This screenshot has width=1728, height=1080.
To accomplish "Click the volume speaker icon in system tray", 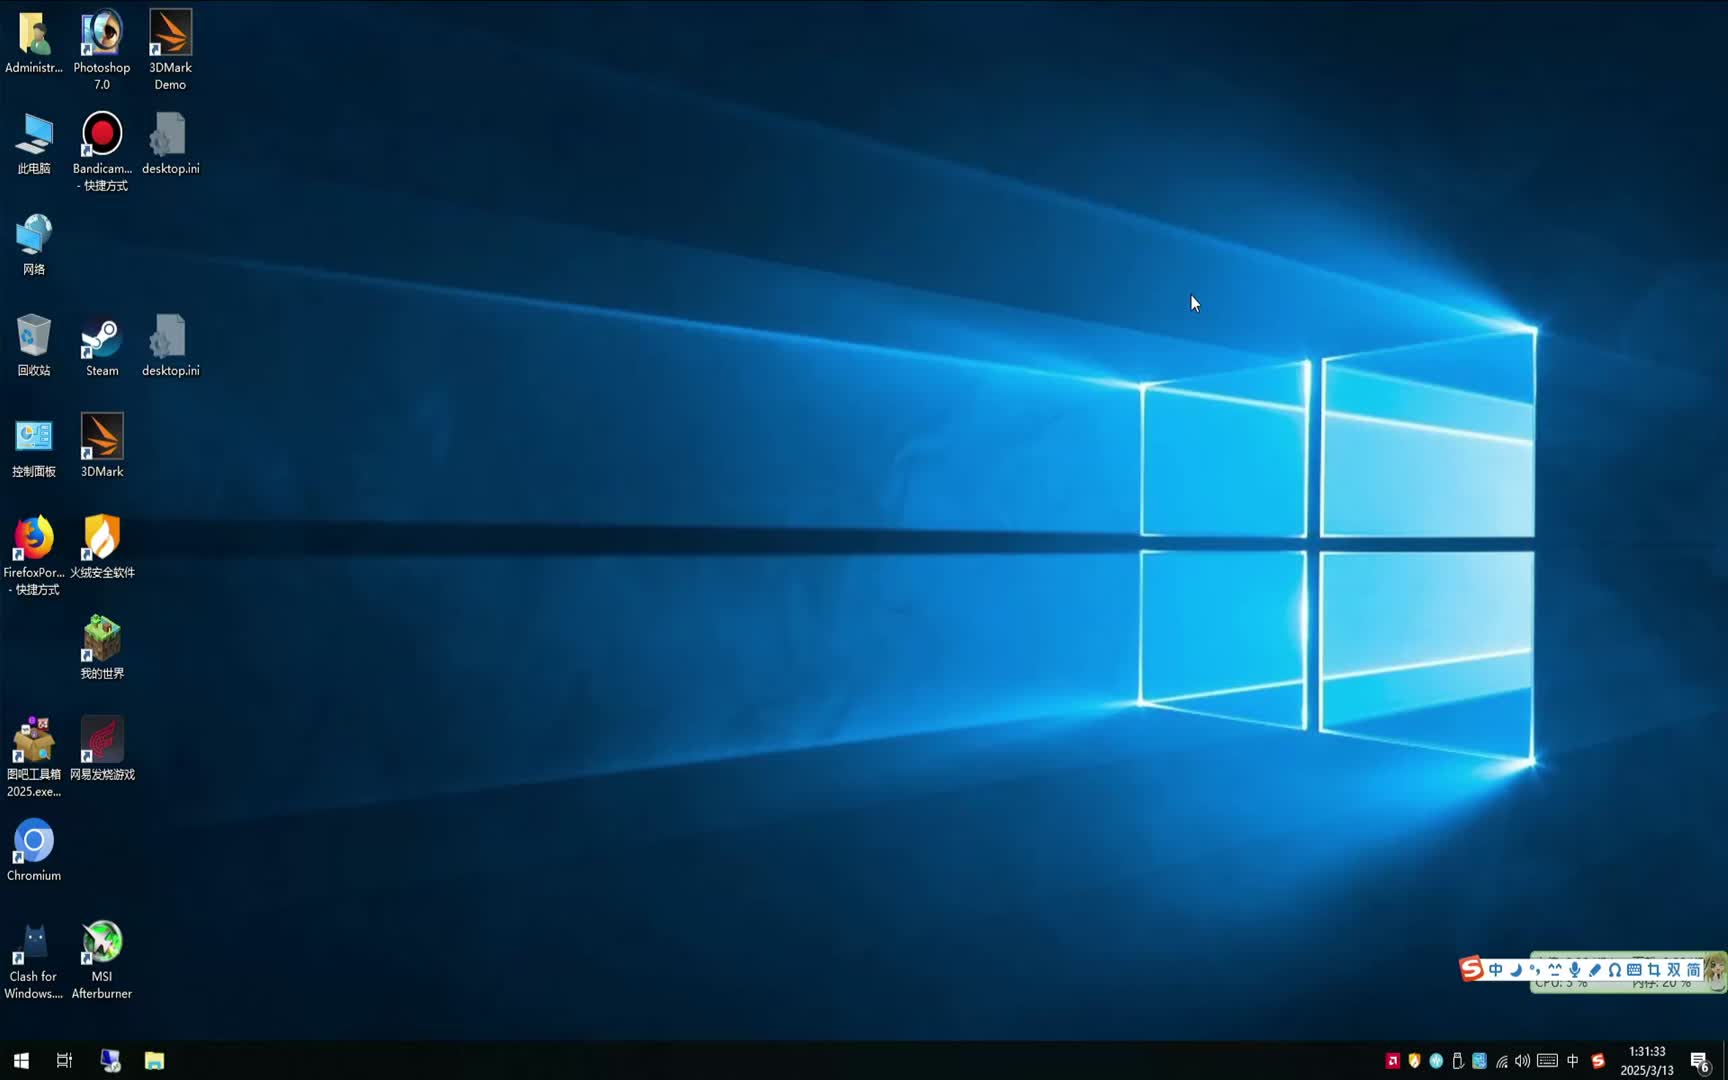I will pyautogui.click(x=1522, y=1061).
